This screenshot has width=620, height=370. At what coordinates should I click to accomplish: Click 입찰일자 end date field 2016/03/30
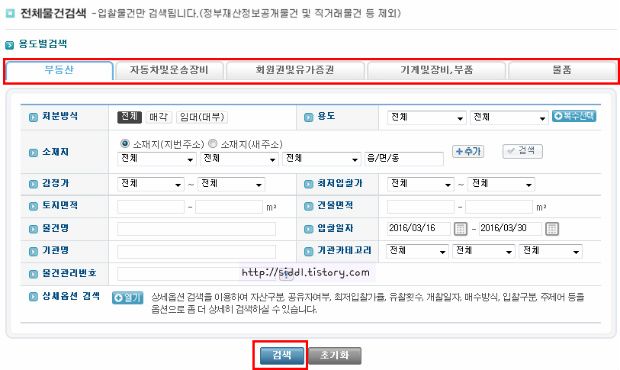[510, 228]
